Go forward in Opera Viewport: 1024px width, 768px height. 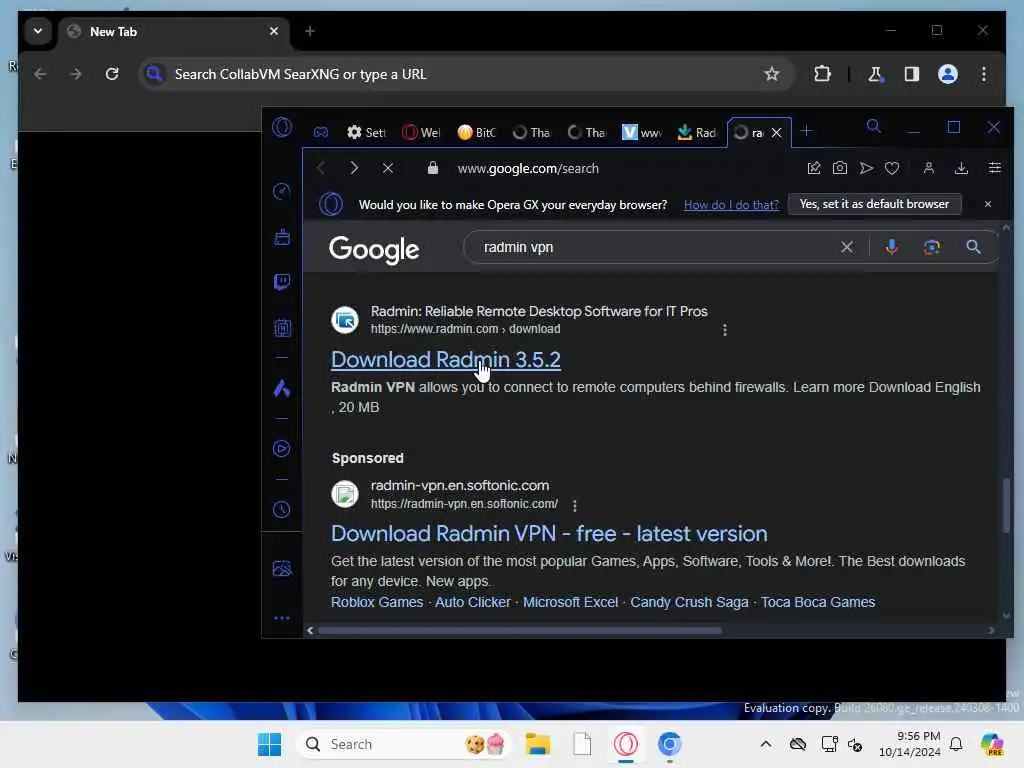point(354,168)
